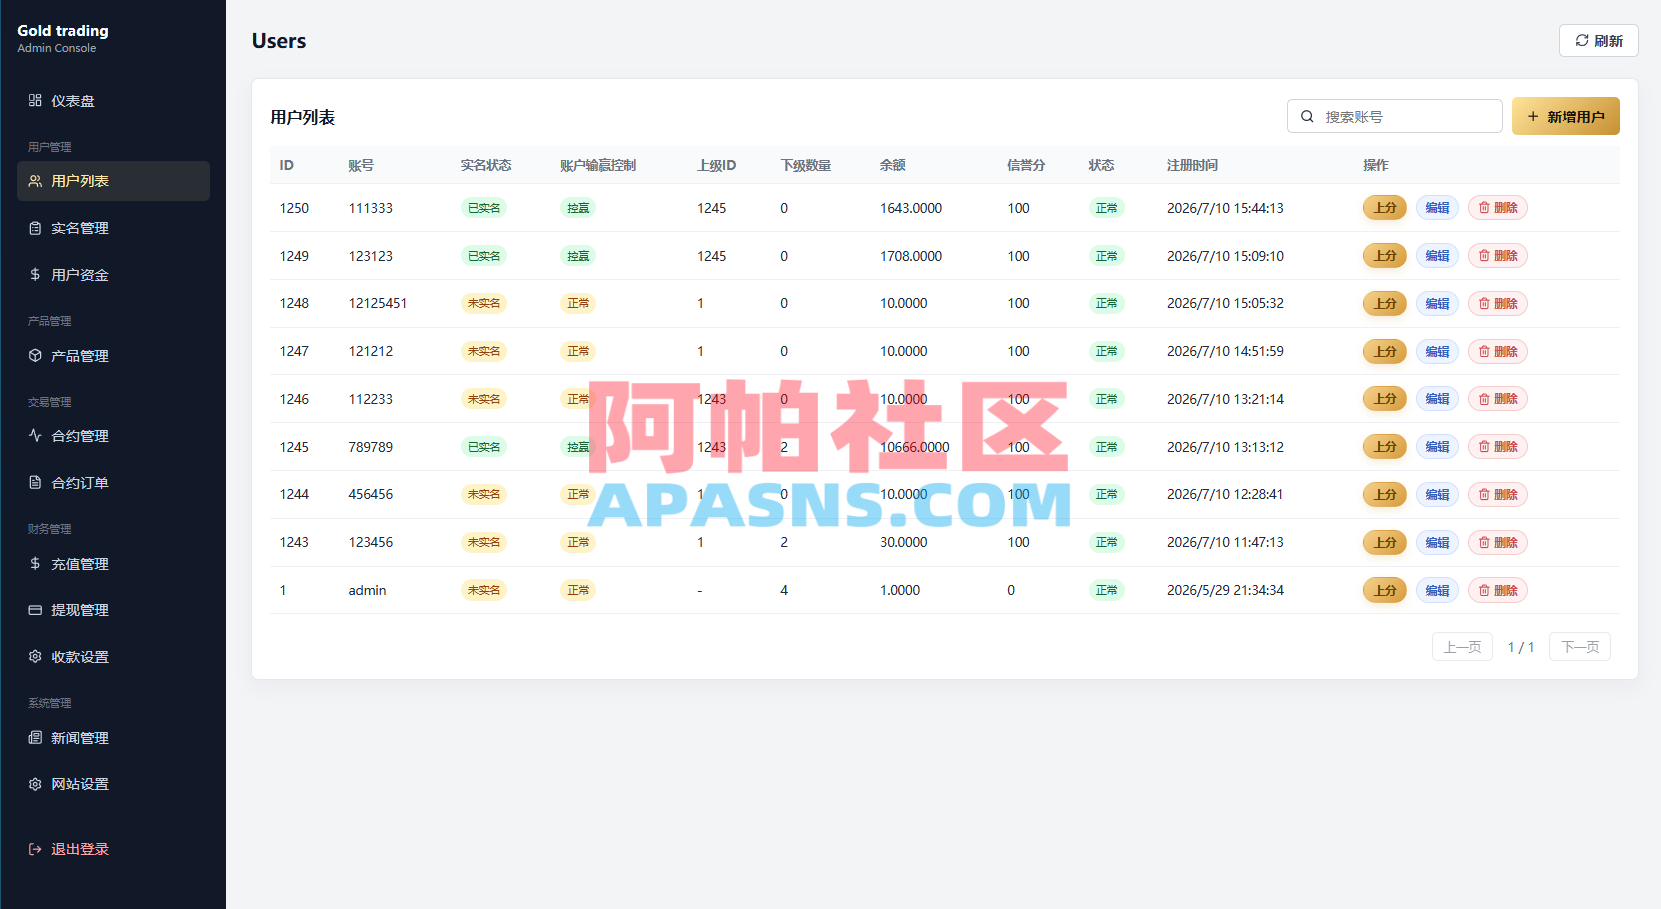Click the balance 1643.0000 cell
1661x909 pixels.
[911, 208]
